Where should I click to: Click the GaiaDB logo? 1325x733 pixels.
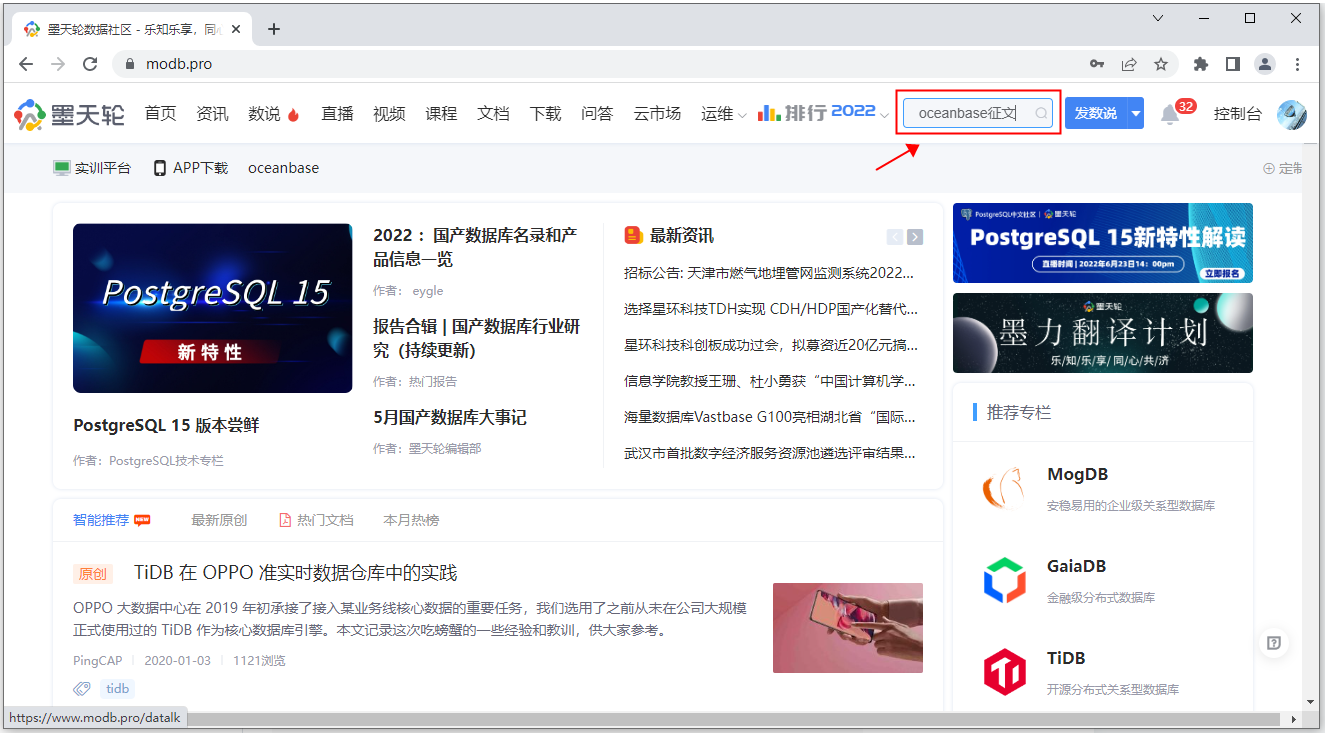tap(1005, 580)
